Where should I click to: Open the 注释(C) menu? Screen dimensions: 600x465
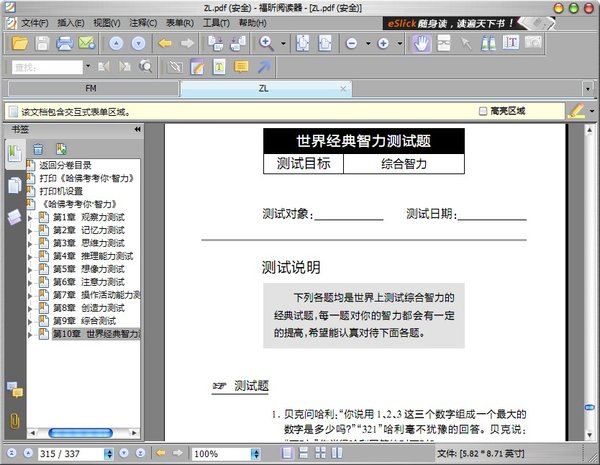click(x=143, y=23)
